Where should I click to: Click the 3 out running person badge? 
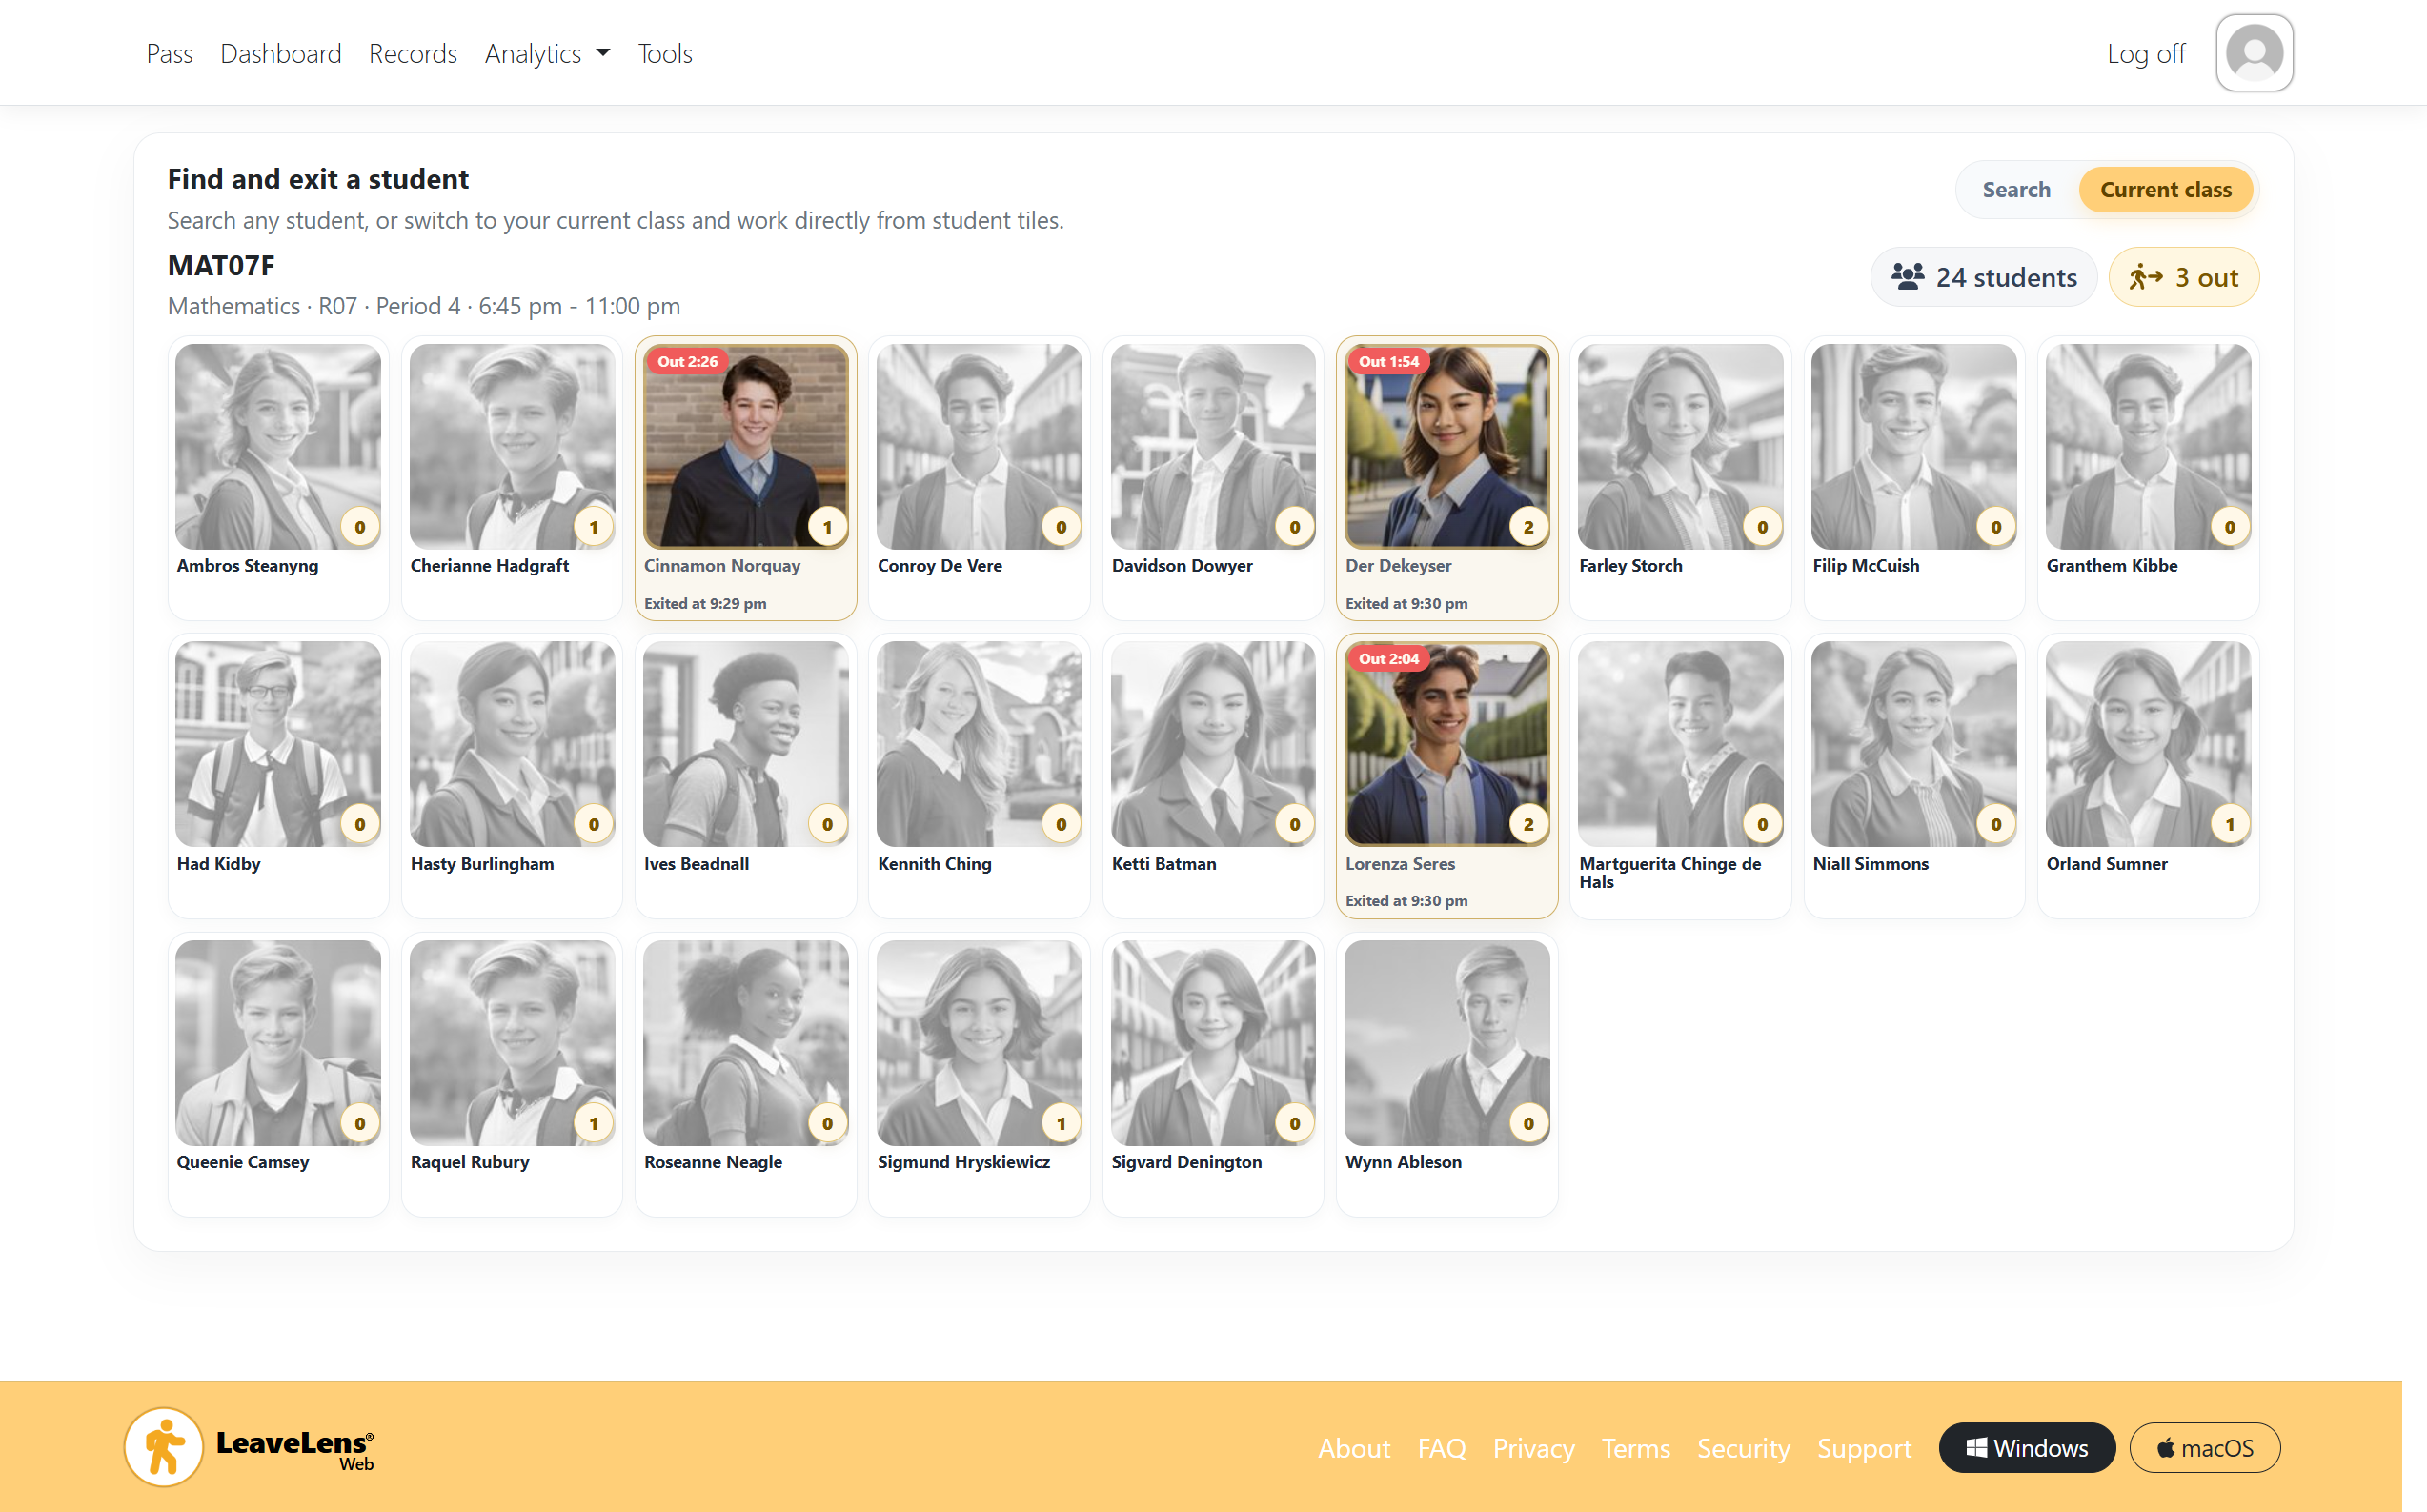coord(2183,277)
